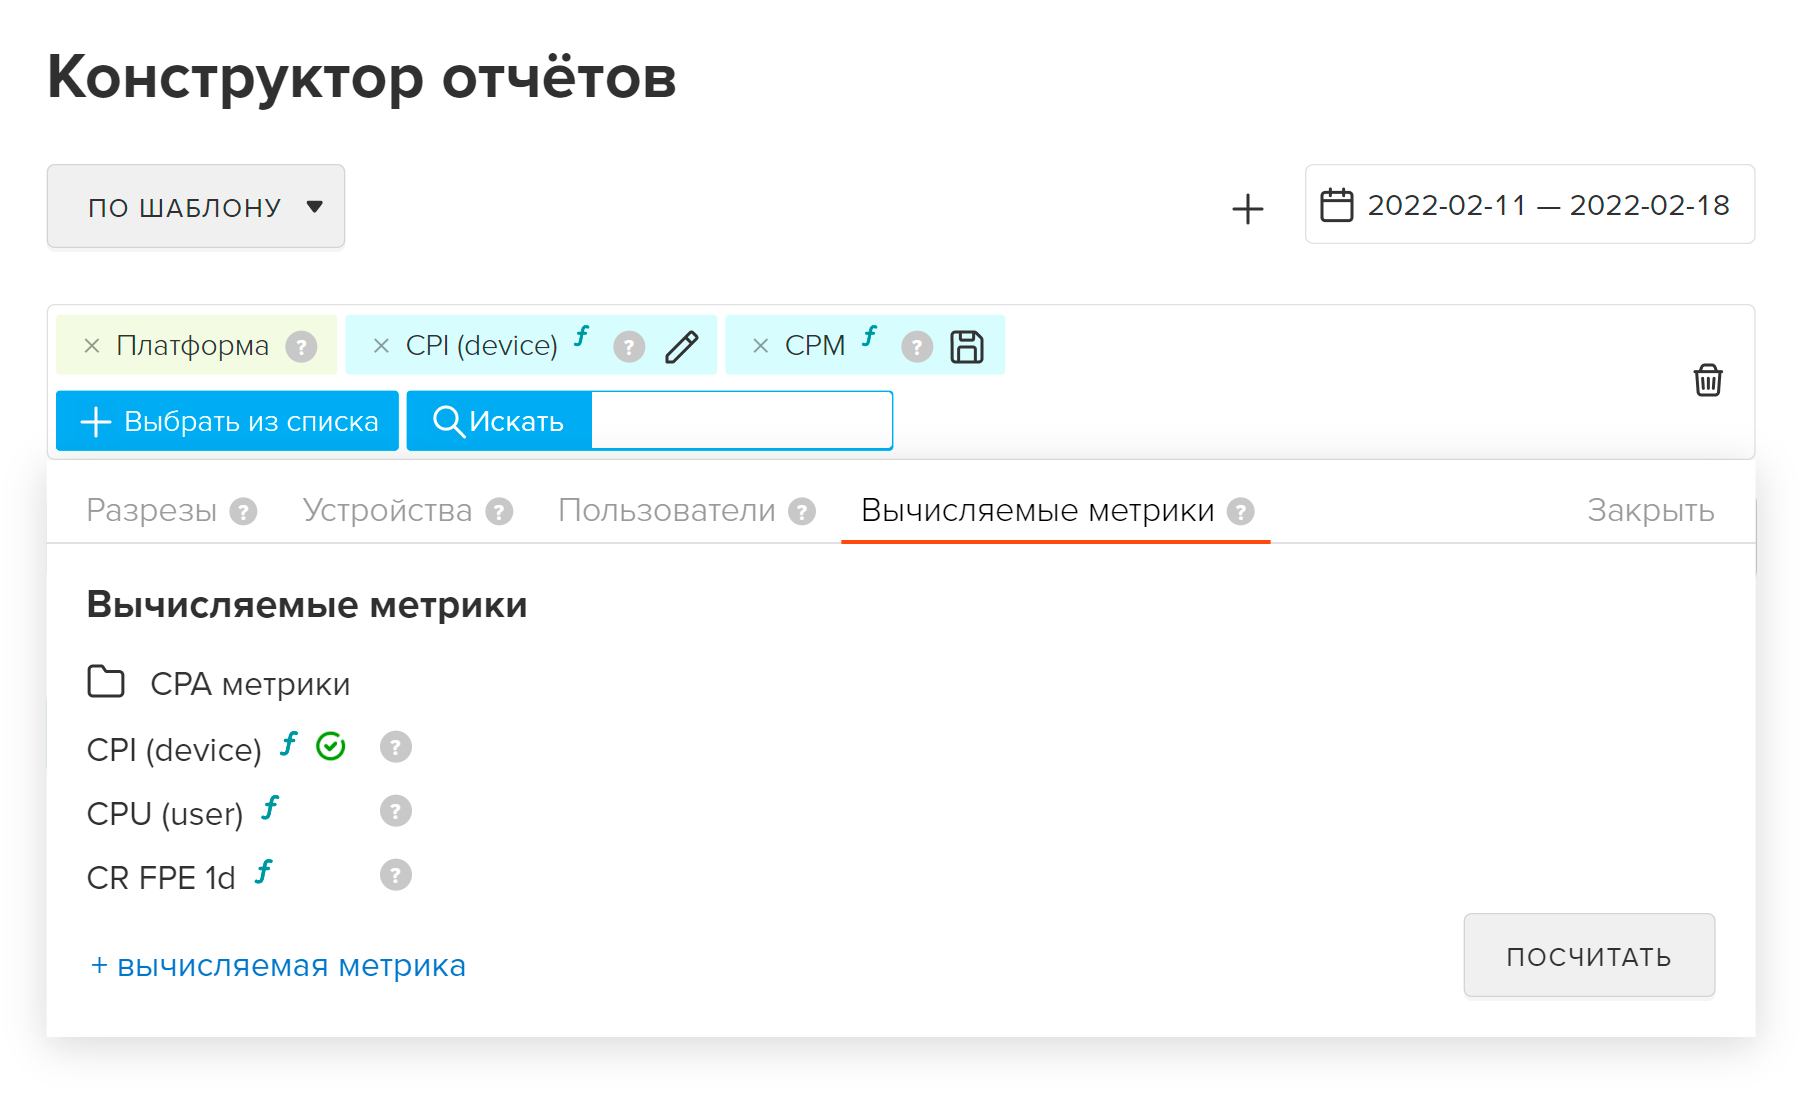Select the CR FPE 1d metric
Image resolution: width=1800 pixels, height=1100 pixels.
(161, 878)
